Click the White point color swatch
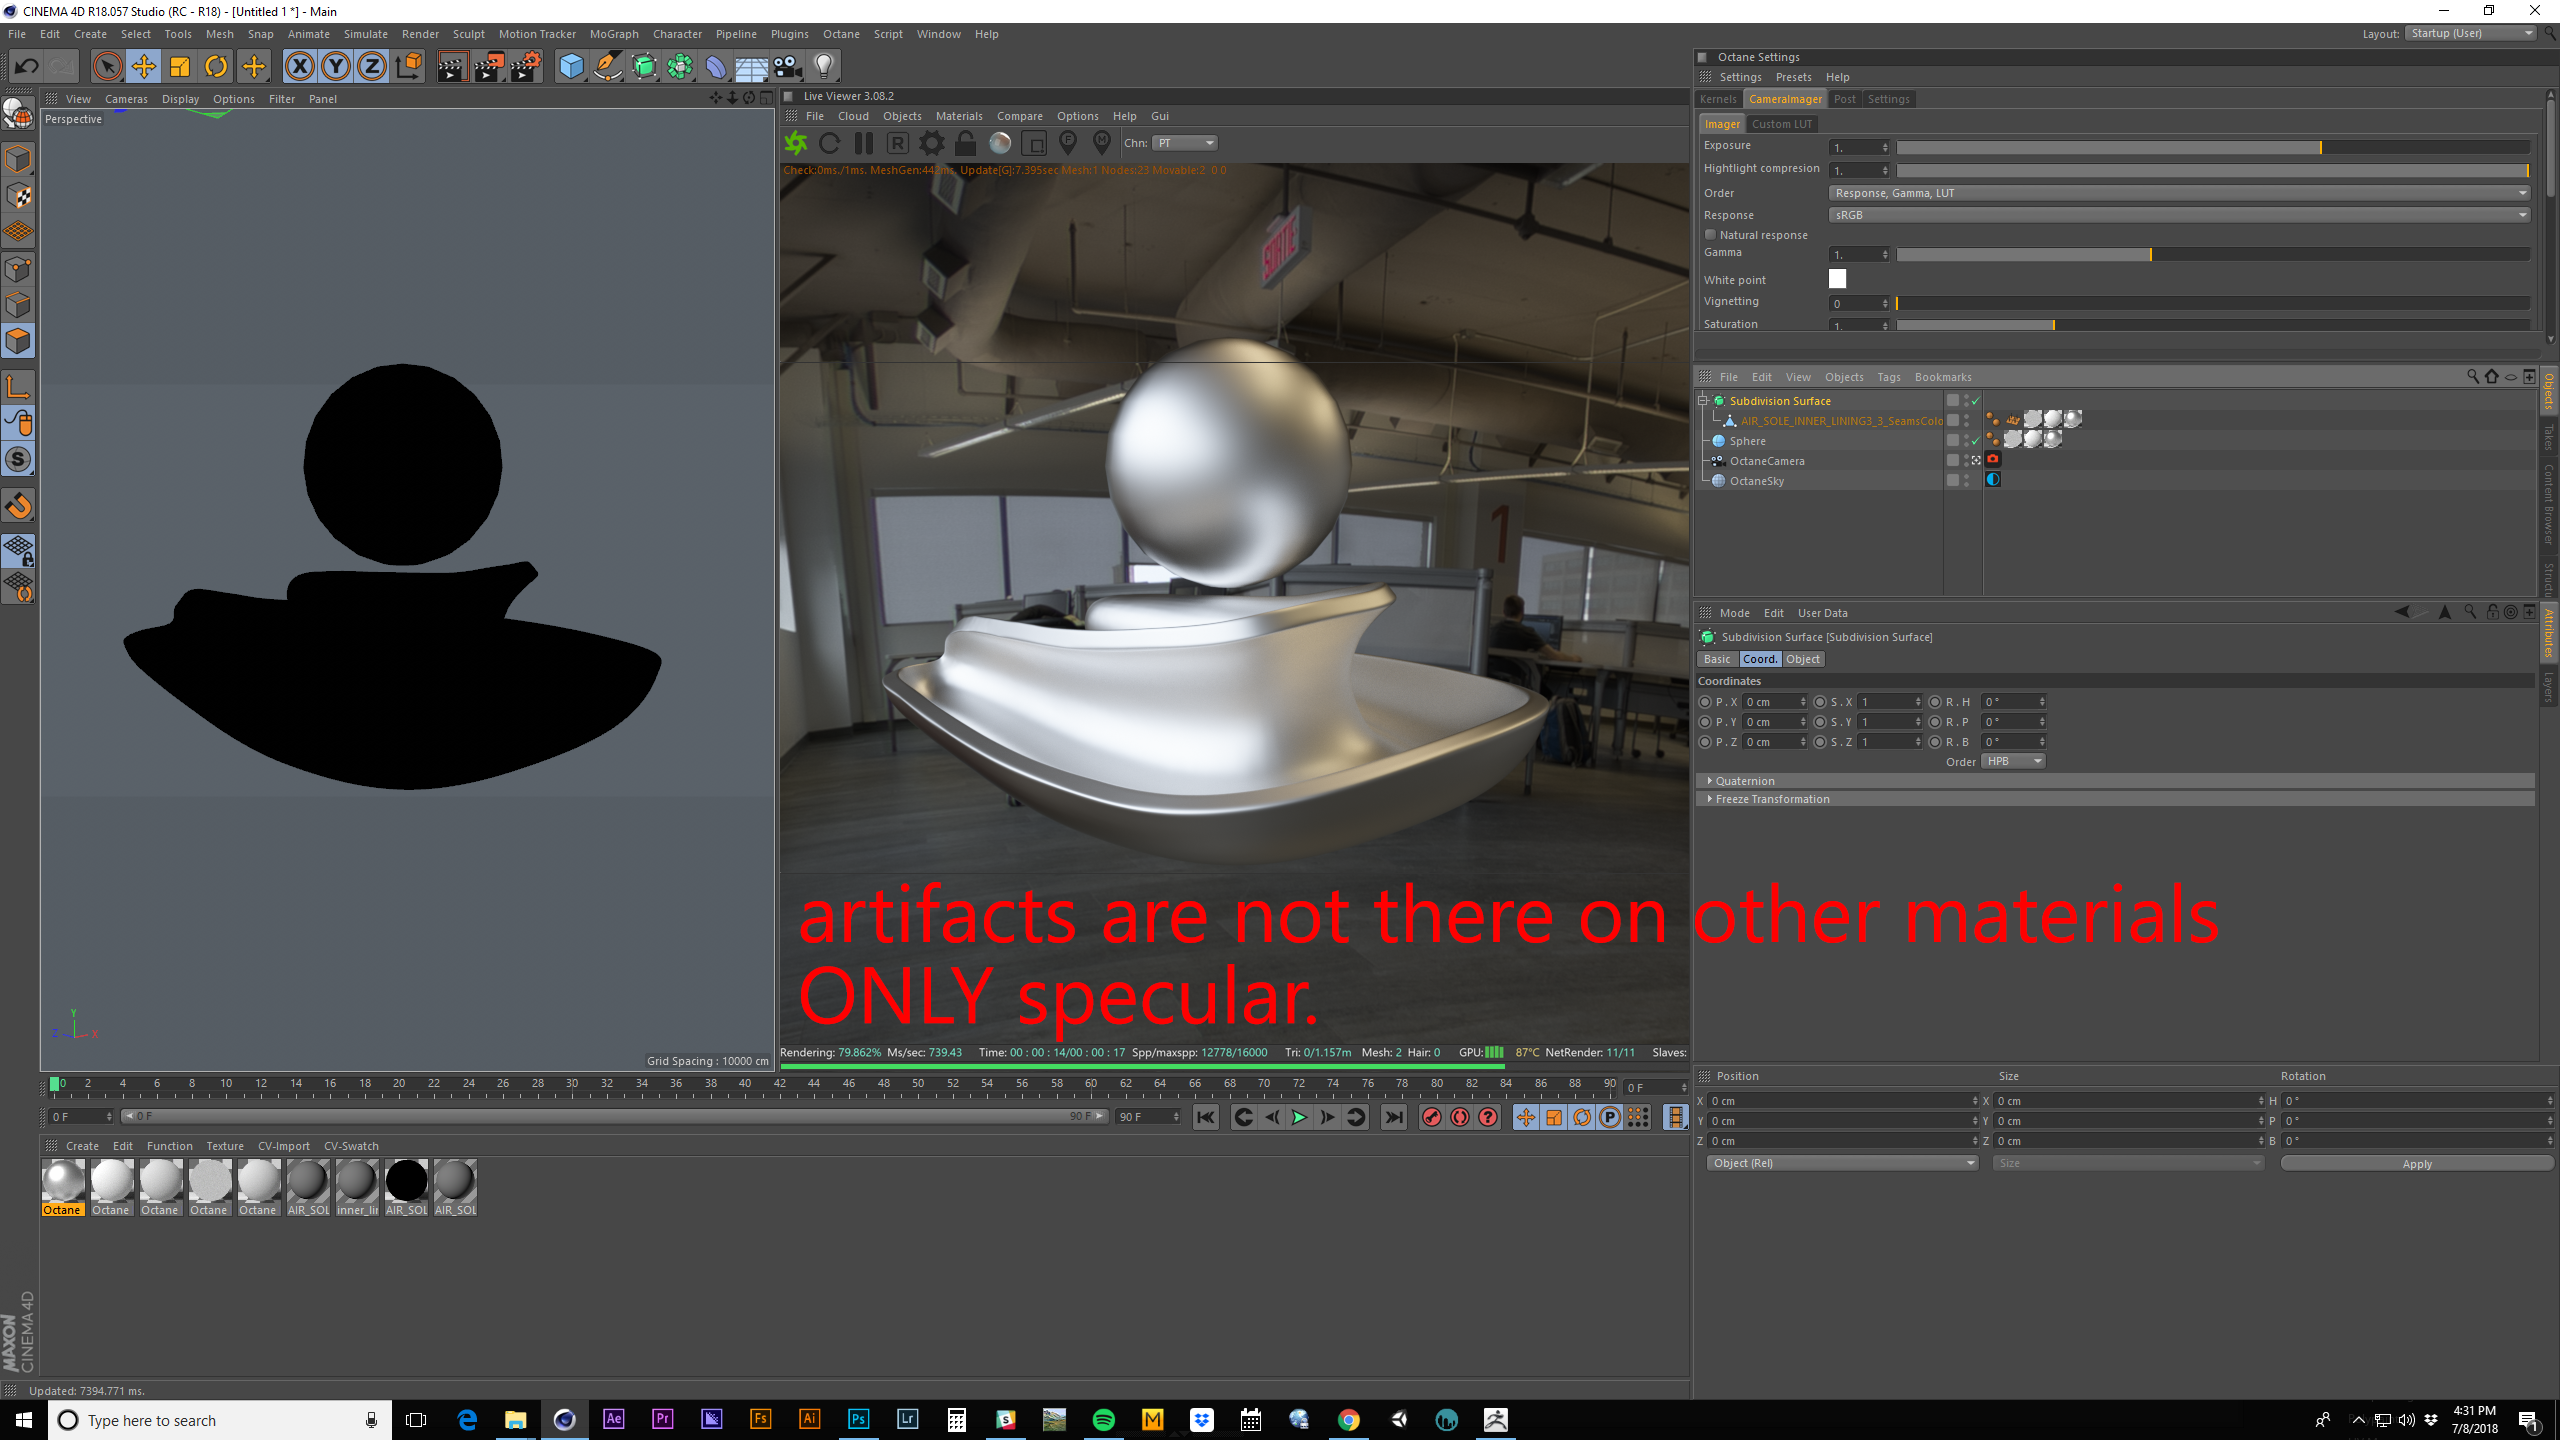 [1837, 279]
